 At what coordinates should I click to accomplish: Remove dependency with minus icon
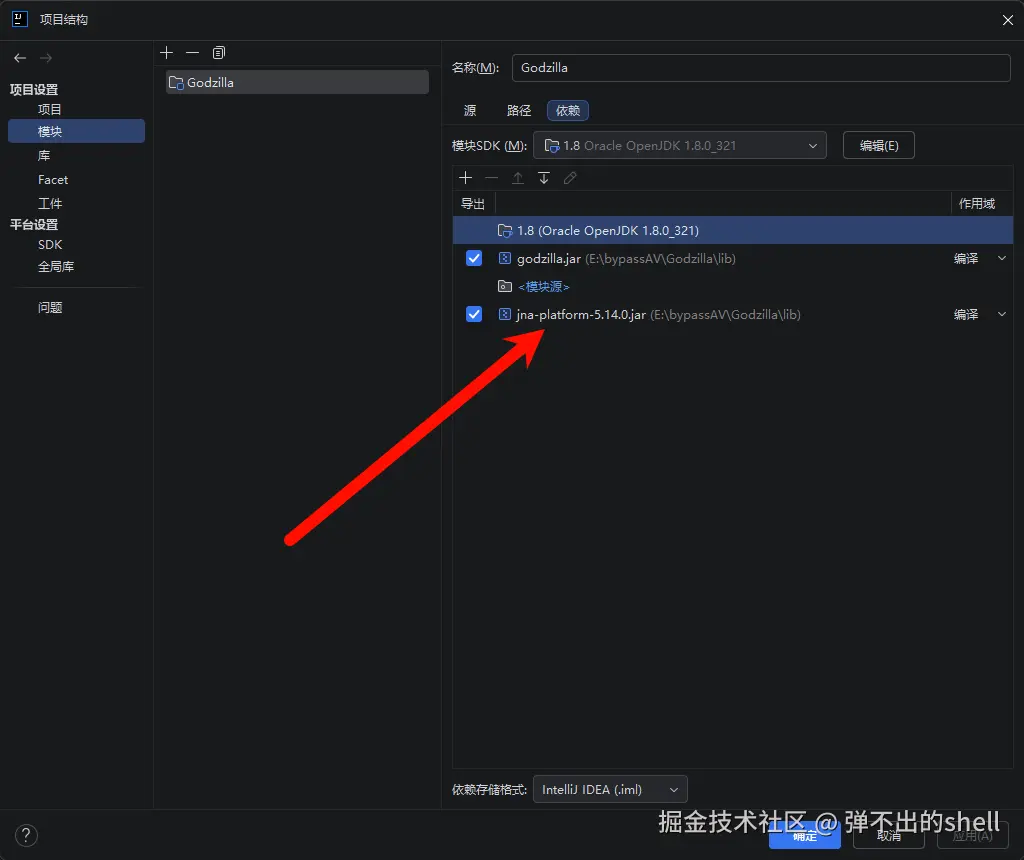pos(491,178)
